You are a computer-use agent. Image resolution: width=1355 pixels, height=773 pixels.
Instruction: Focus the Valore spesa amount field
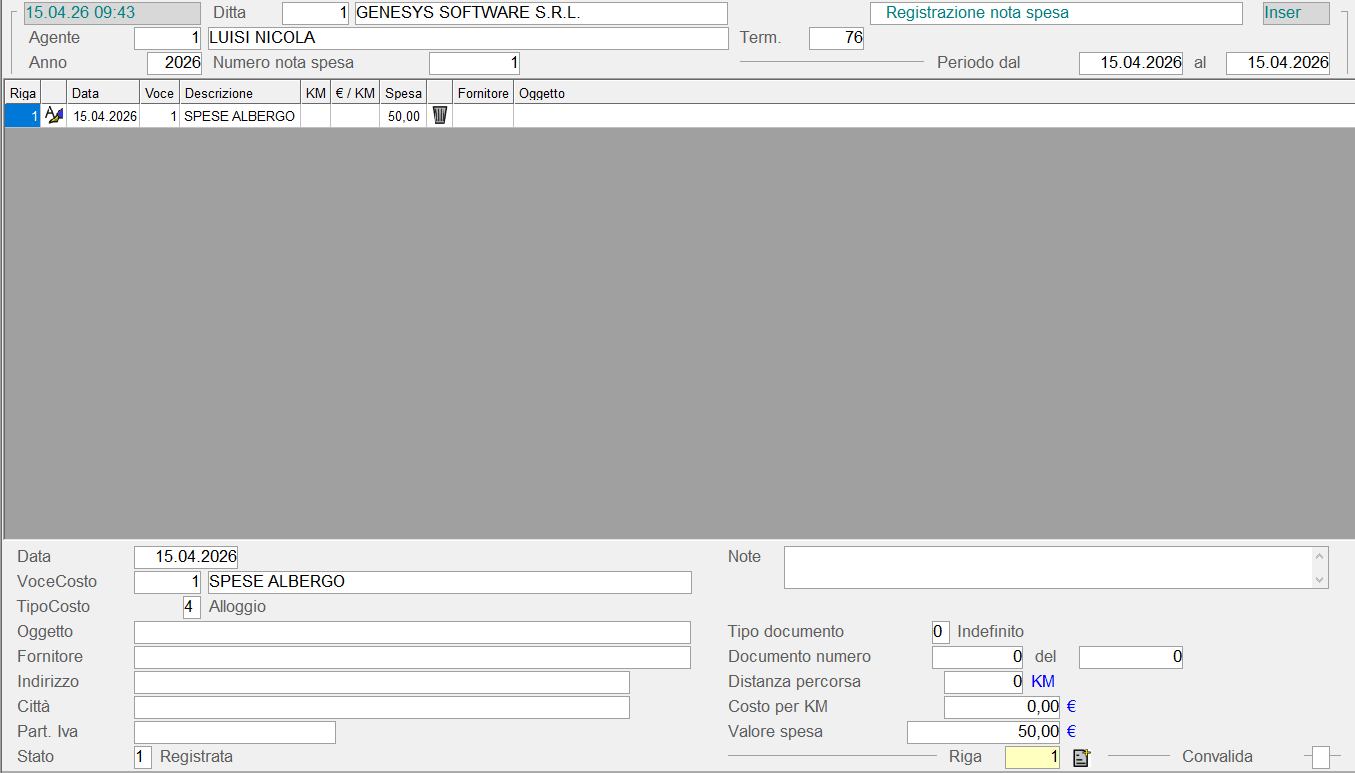(x=983, y=732)
